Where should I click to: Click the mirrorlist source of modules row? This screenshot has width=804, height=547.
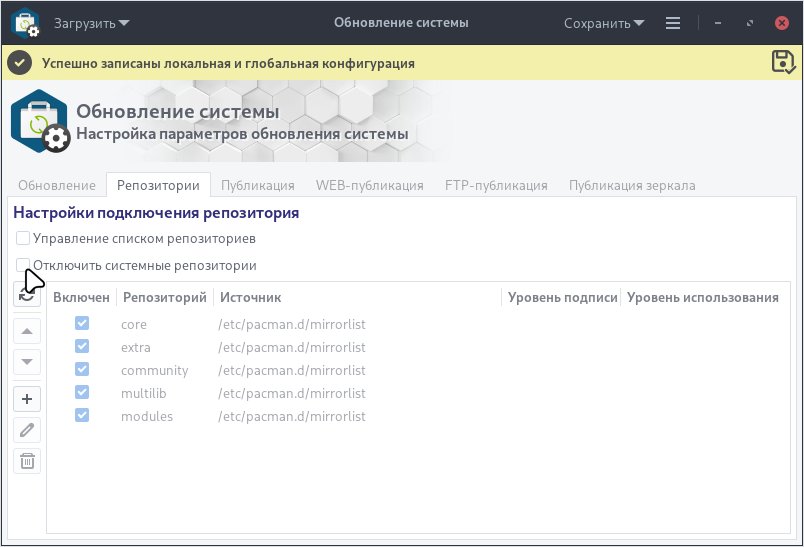(x=292, y=416)
